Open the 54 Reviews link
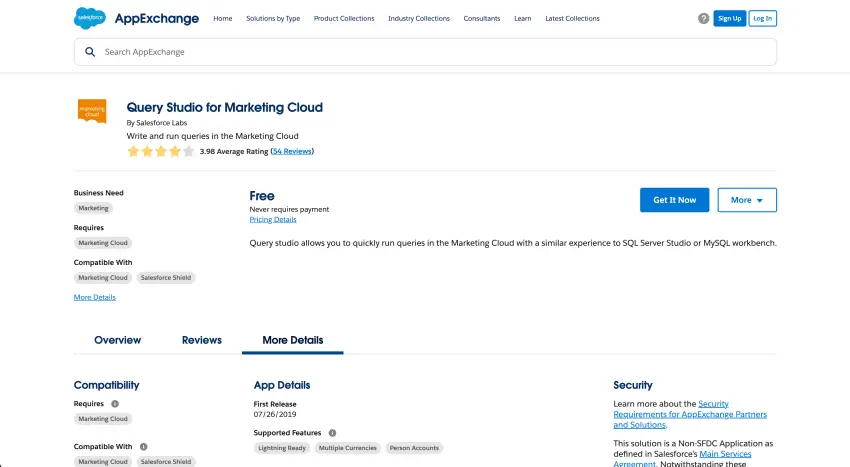Screen dimensions: 850x467 292,151
